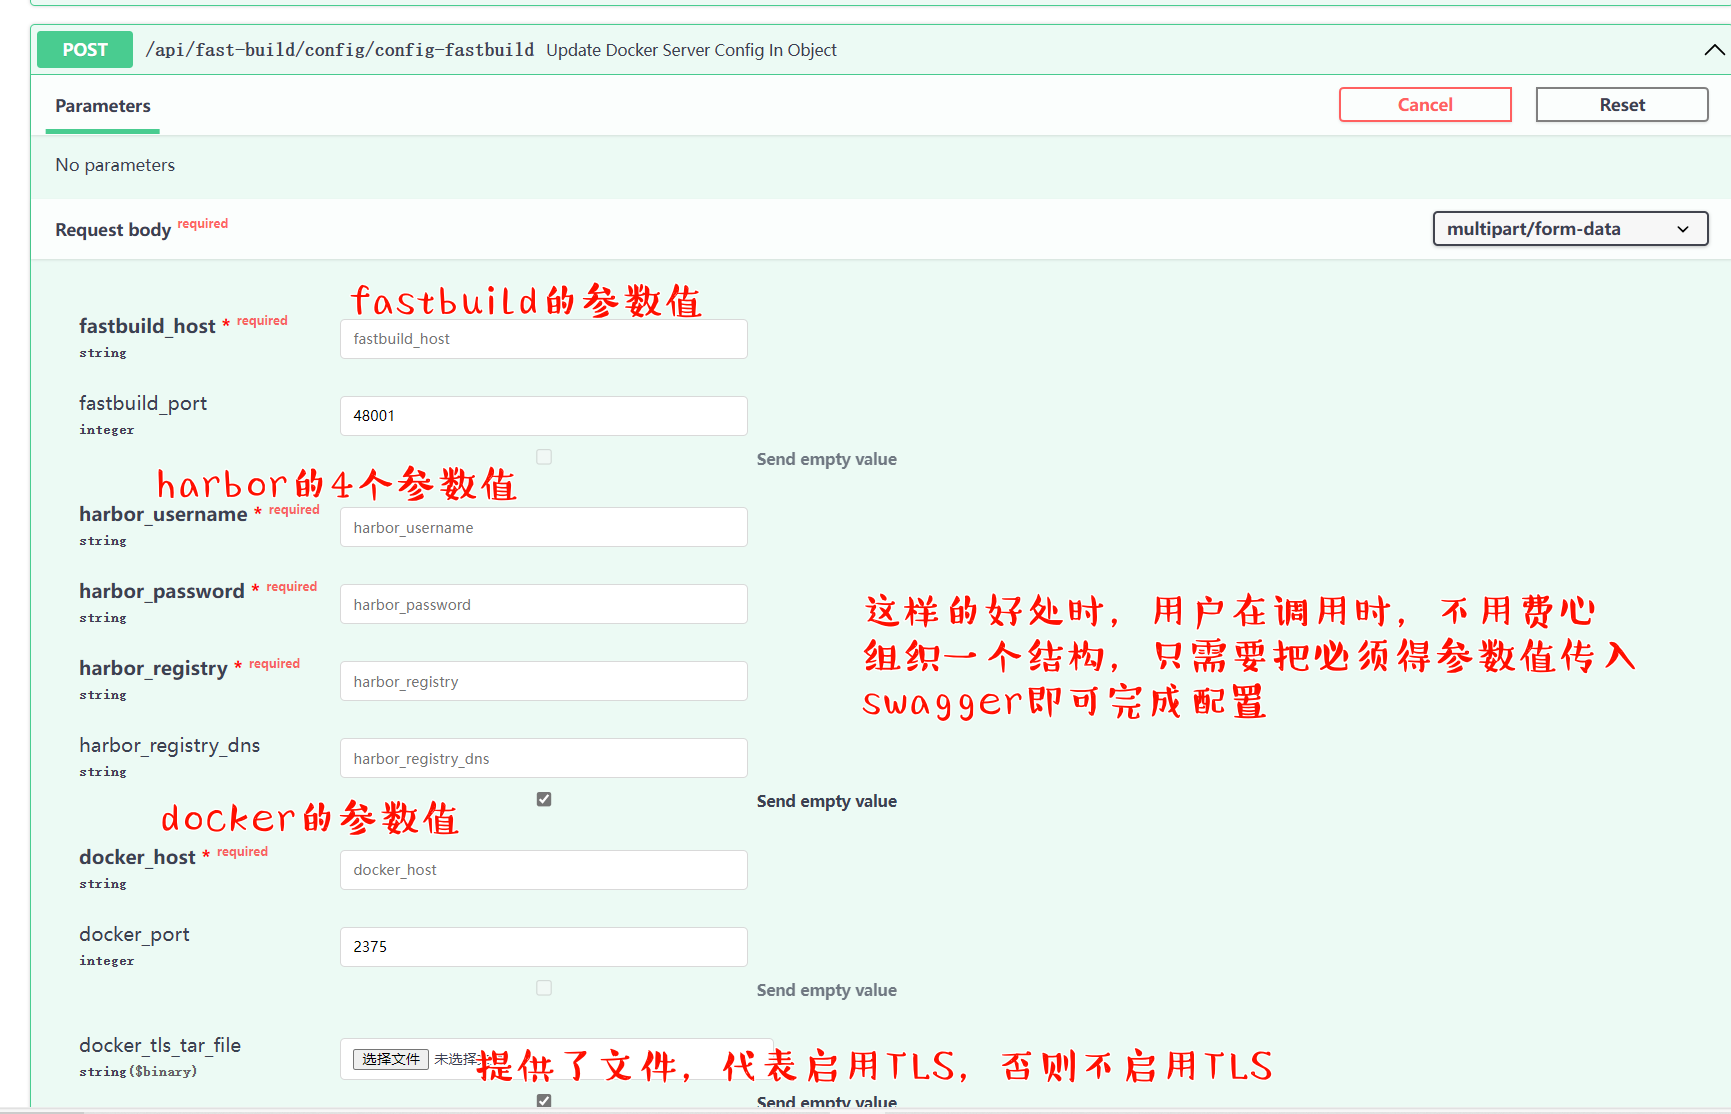This screenshot has height=1114, width=1731.
Task: Focus the harbor_registry input field
Action: click(544, 681)
